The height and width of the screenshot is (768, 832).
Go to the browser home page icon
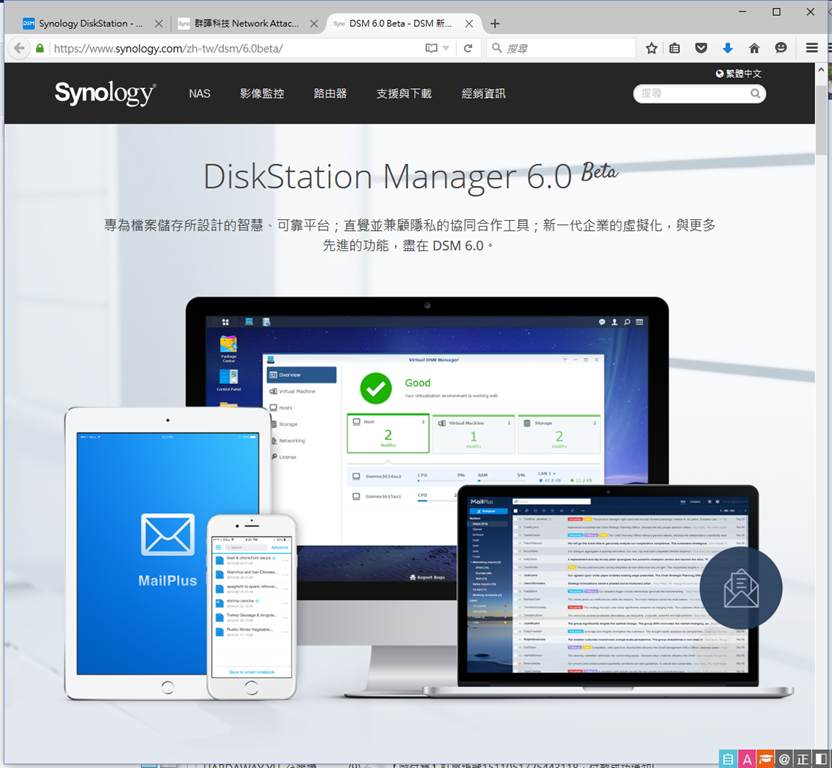coord(754,48)
